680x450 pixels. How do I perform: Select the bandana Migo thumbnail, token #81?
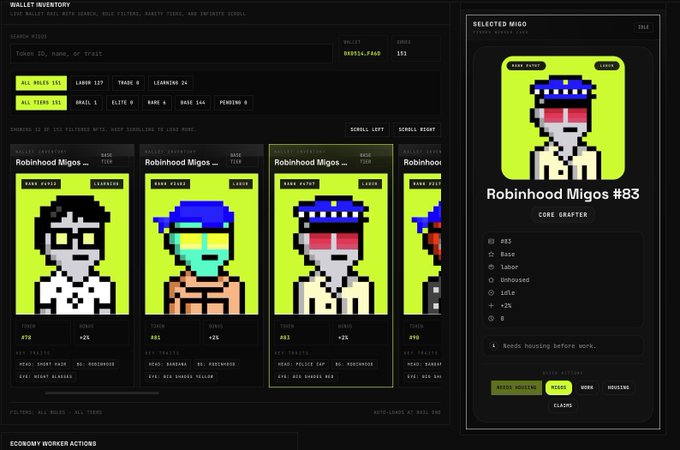pos(202,244)
